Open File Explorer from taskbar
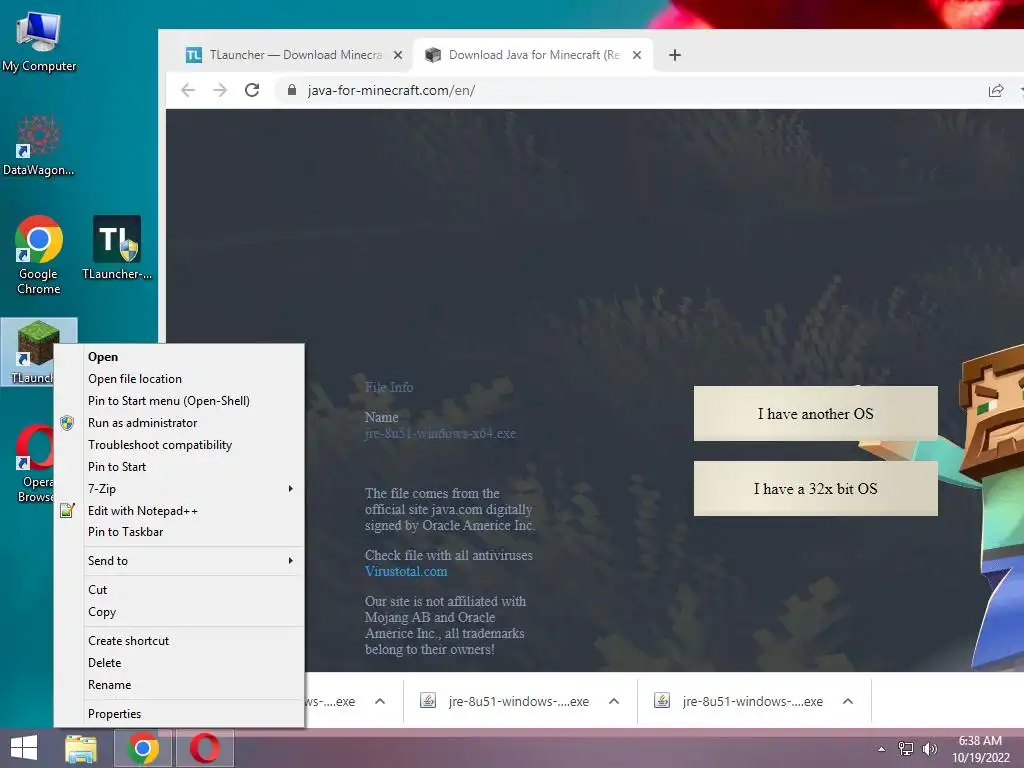This screenshot has height=768, width=1024. (81, 748)
